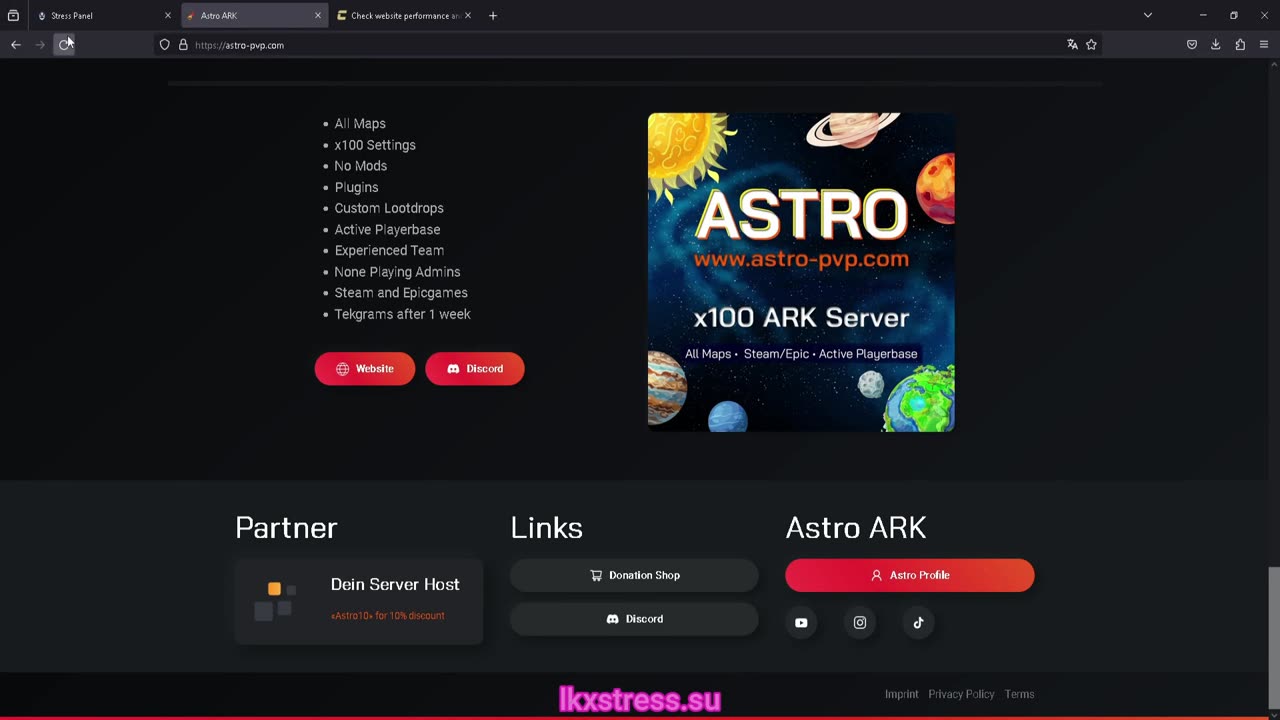Click the Dein Server Host partner card
Image resolution: width=1280 pixels, height=720 pixels.
(x=359, y=601)
